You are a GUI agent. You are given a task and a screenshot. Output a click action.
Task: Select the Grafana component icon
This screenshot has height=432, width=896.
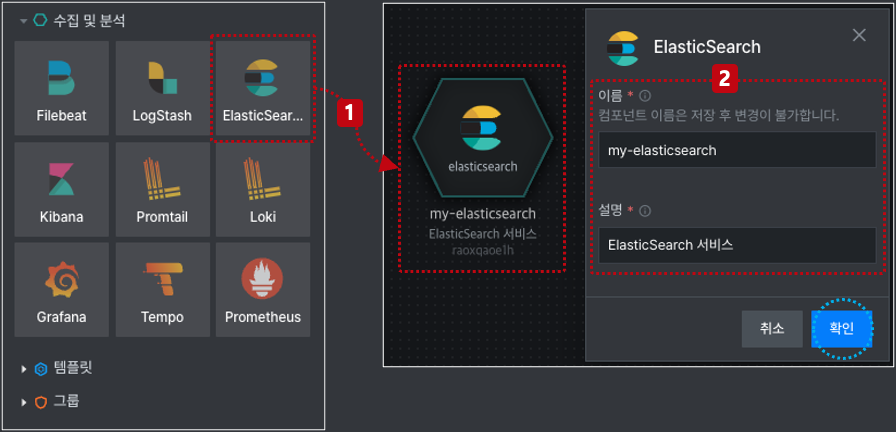(x=62, y=290)
